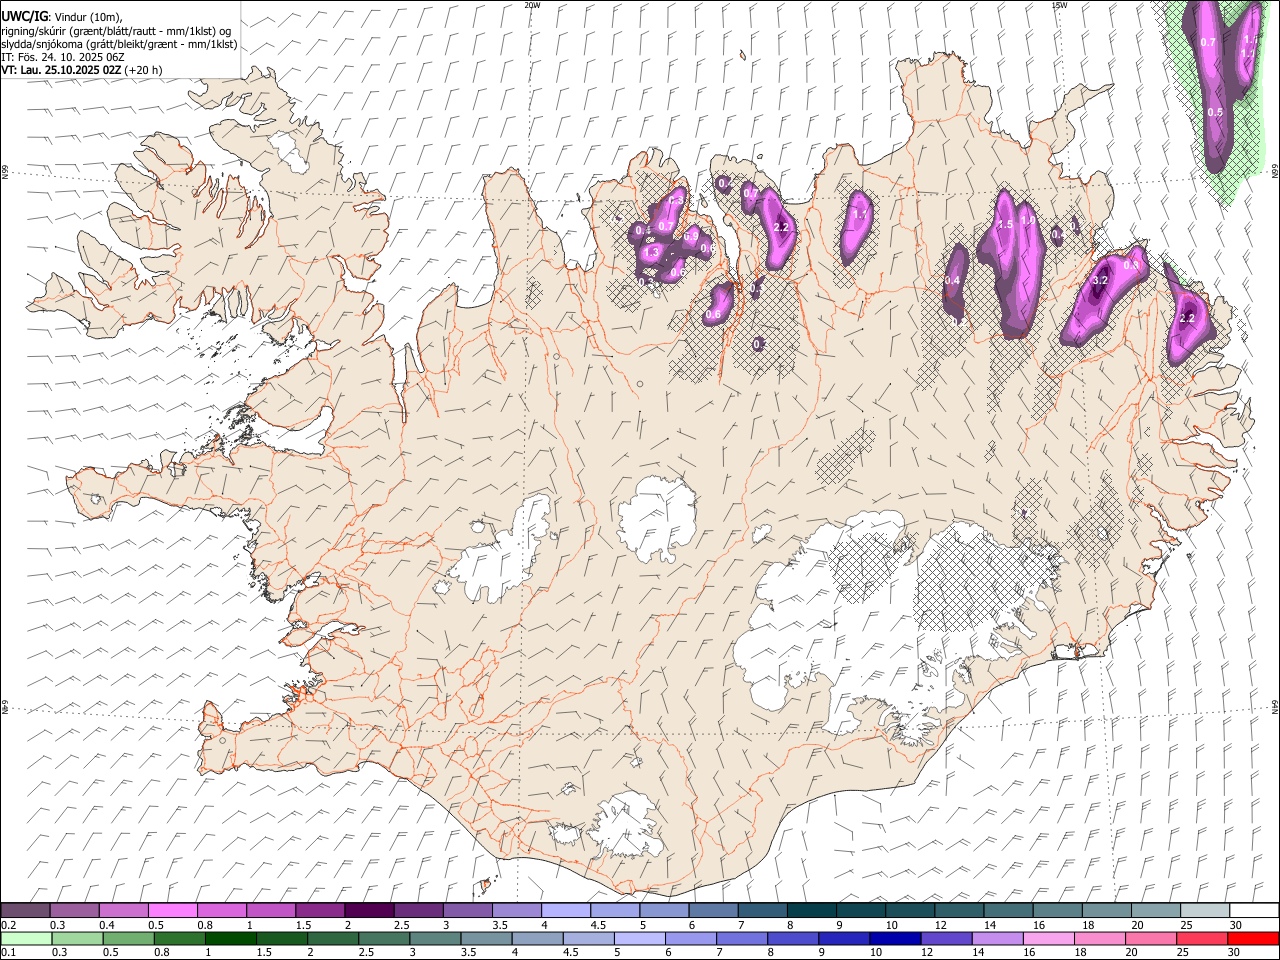Click the 'rigning/skúrir' legend description line
Viewport: 1280px width, 960px height.
point(117,30)
